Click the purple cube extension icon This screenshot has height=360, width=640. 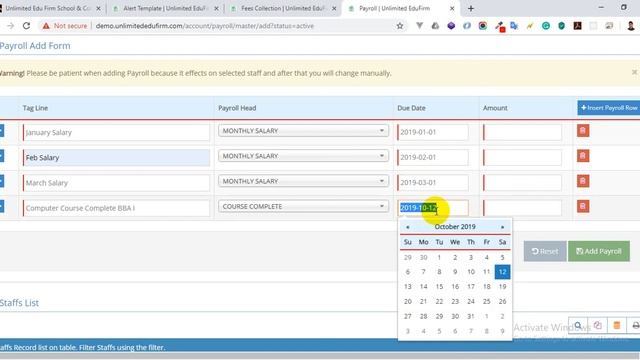tap(451, 26)
